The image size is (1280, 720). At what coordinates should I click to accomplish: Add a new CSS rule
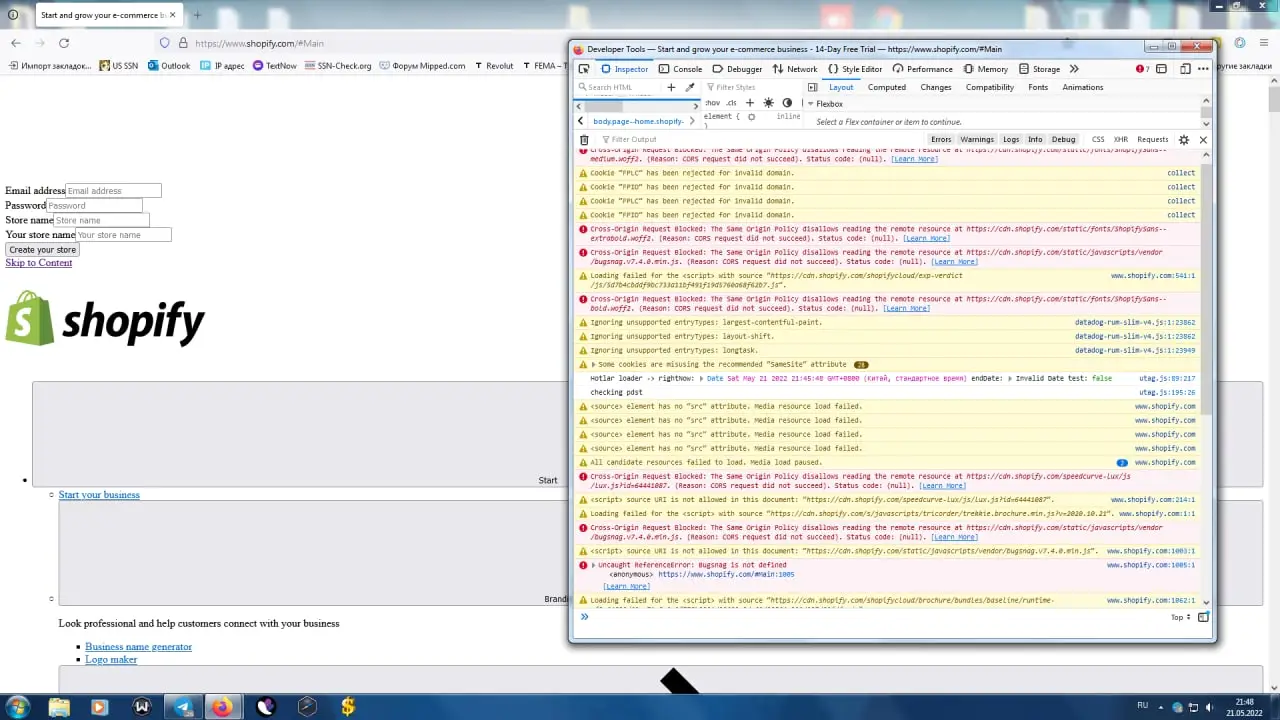tap(750, 103)
